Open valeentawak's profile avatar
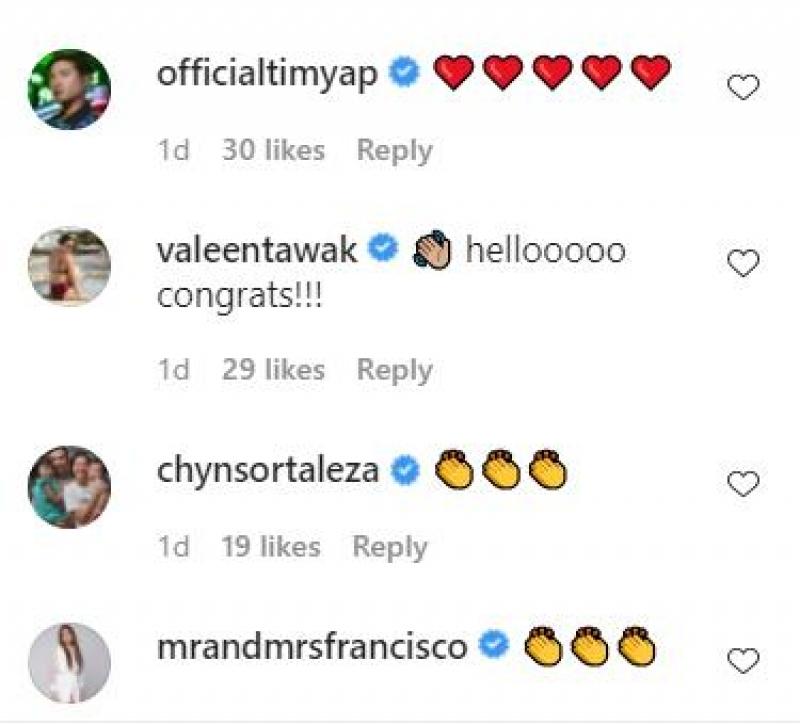 69,265
